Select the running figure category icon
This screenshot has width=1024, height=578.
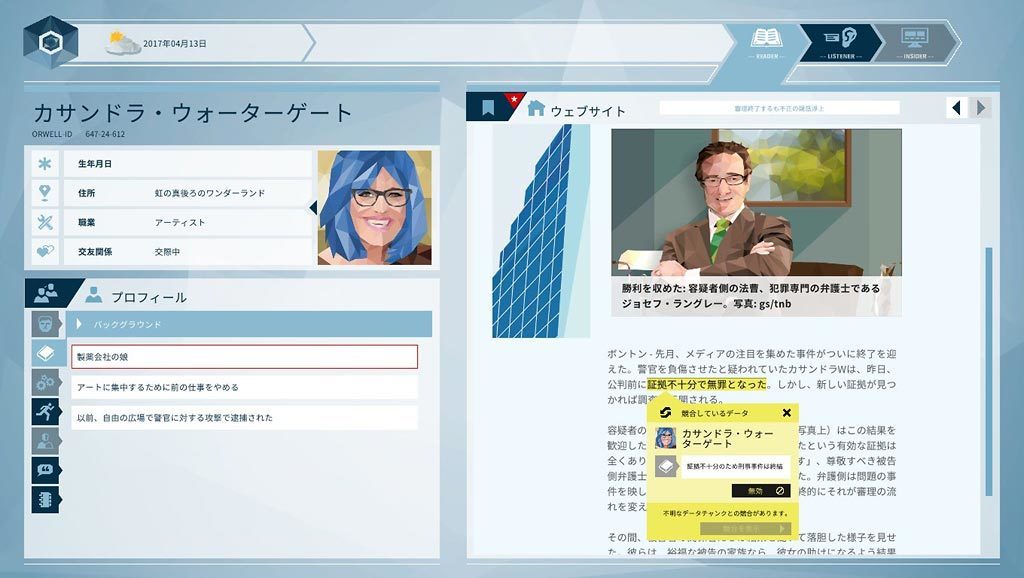tap(45, 411)
